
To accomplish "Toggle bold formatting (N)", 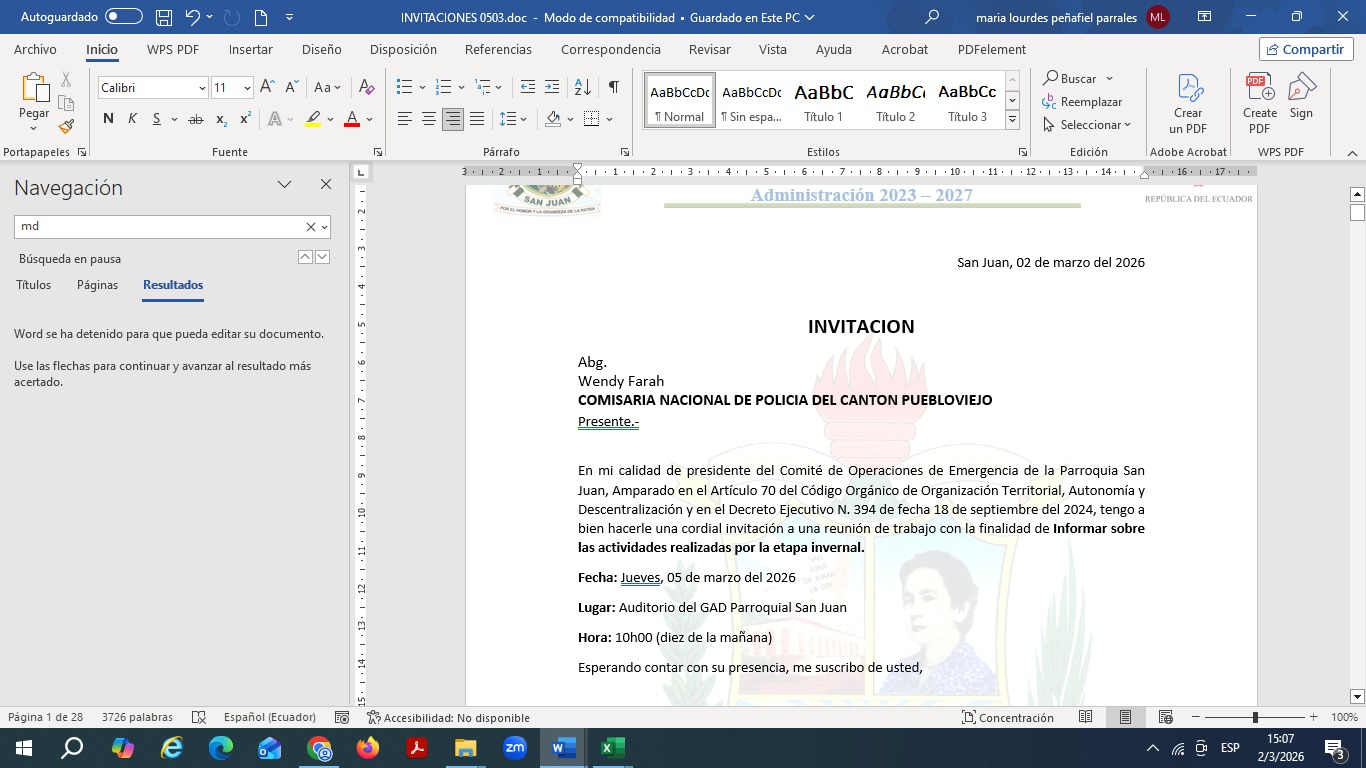I will click(108, 119).
